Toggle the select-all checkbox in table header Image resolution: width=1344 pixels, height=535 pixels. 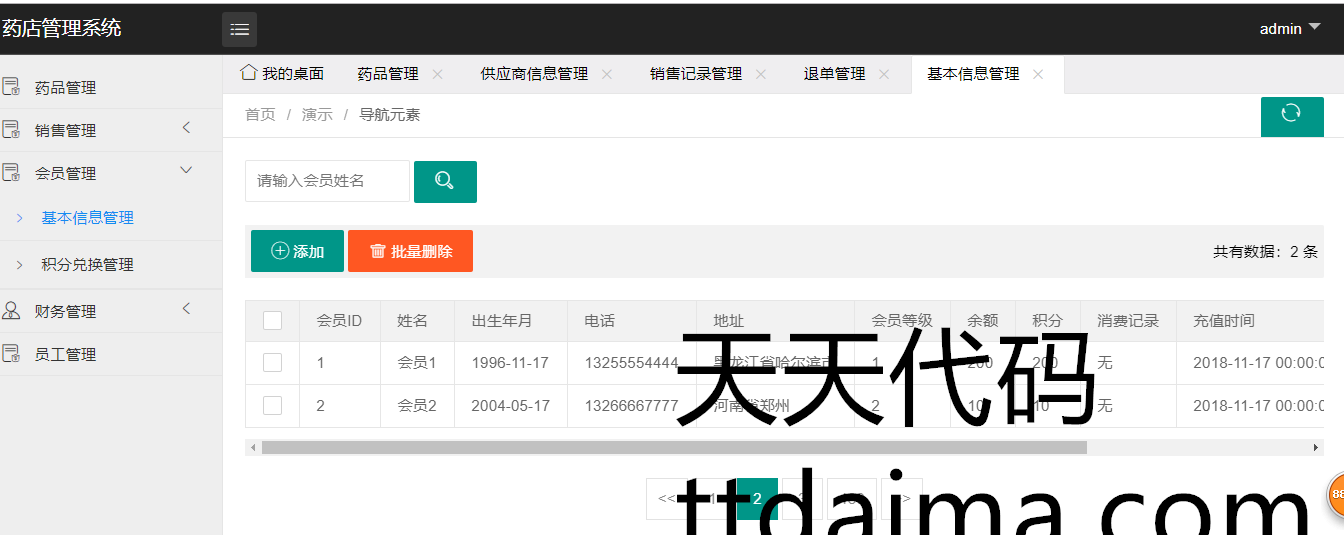pyautogui.click(x=272, y=321)
